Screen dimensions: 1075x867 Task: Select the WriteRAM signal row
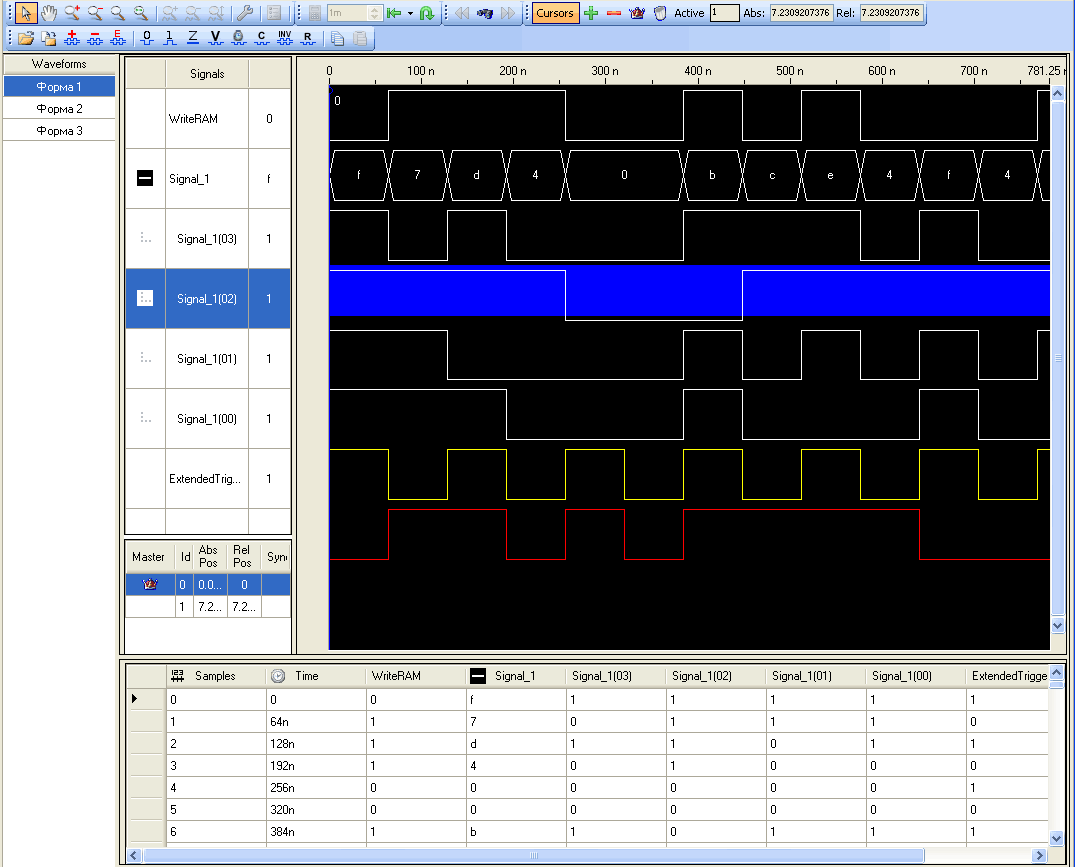click(193, 119)
